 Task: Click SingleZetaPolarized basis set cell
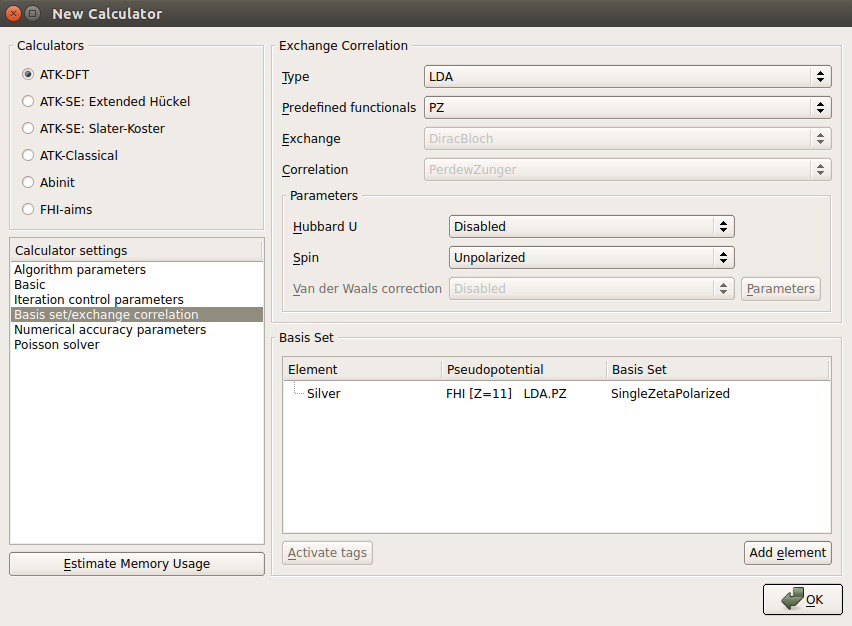pos(670,393)
